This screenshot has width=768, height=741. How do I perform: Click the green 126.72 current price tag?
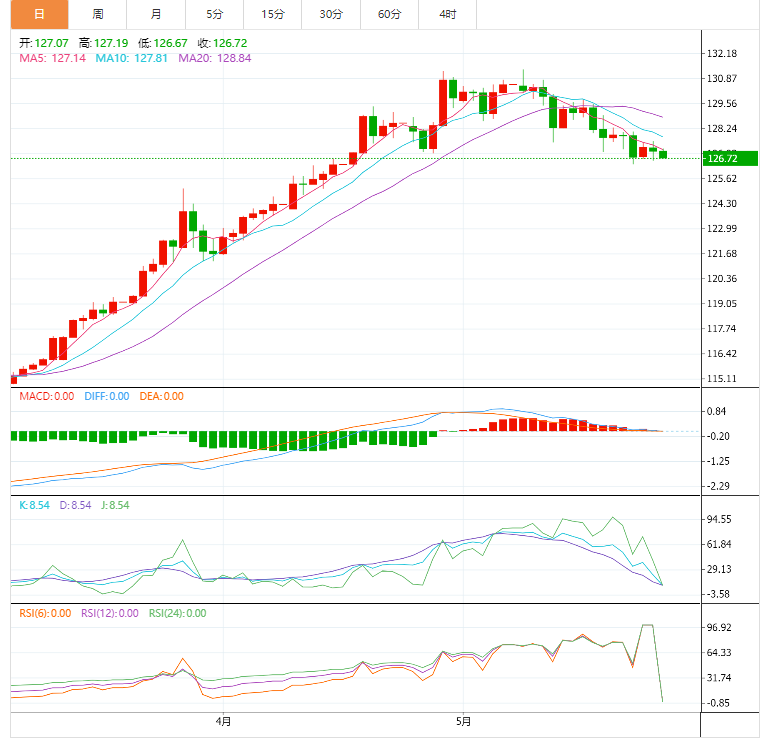[x=730, y=158]
